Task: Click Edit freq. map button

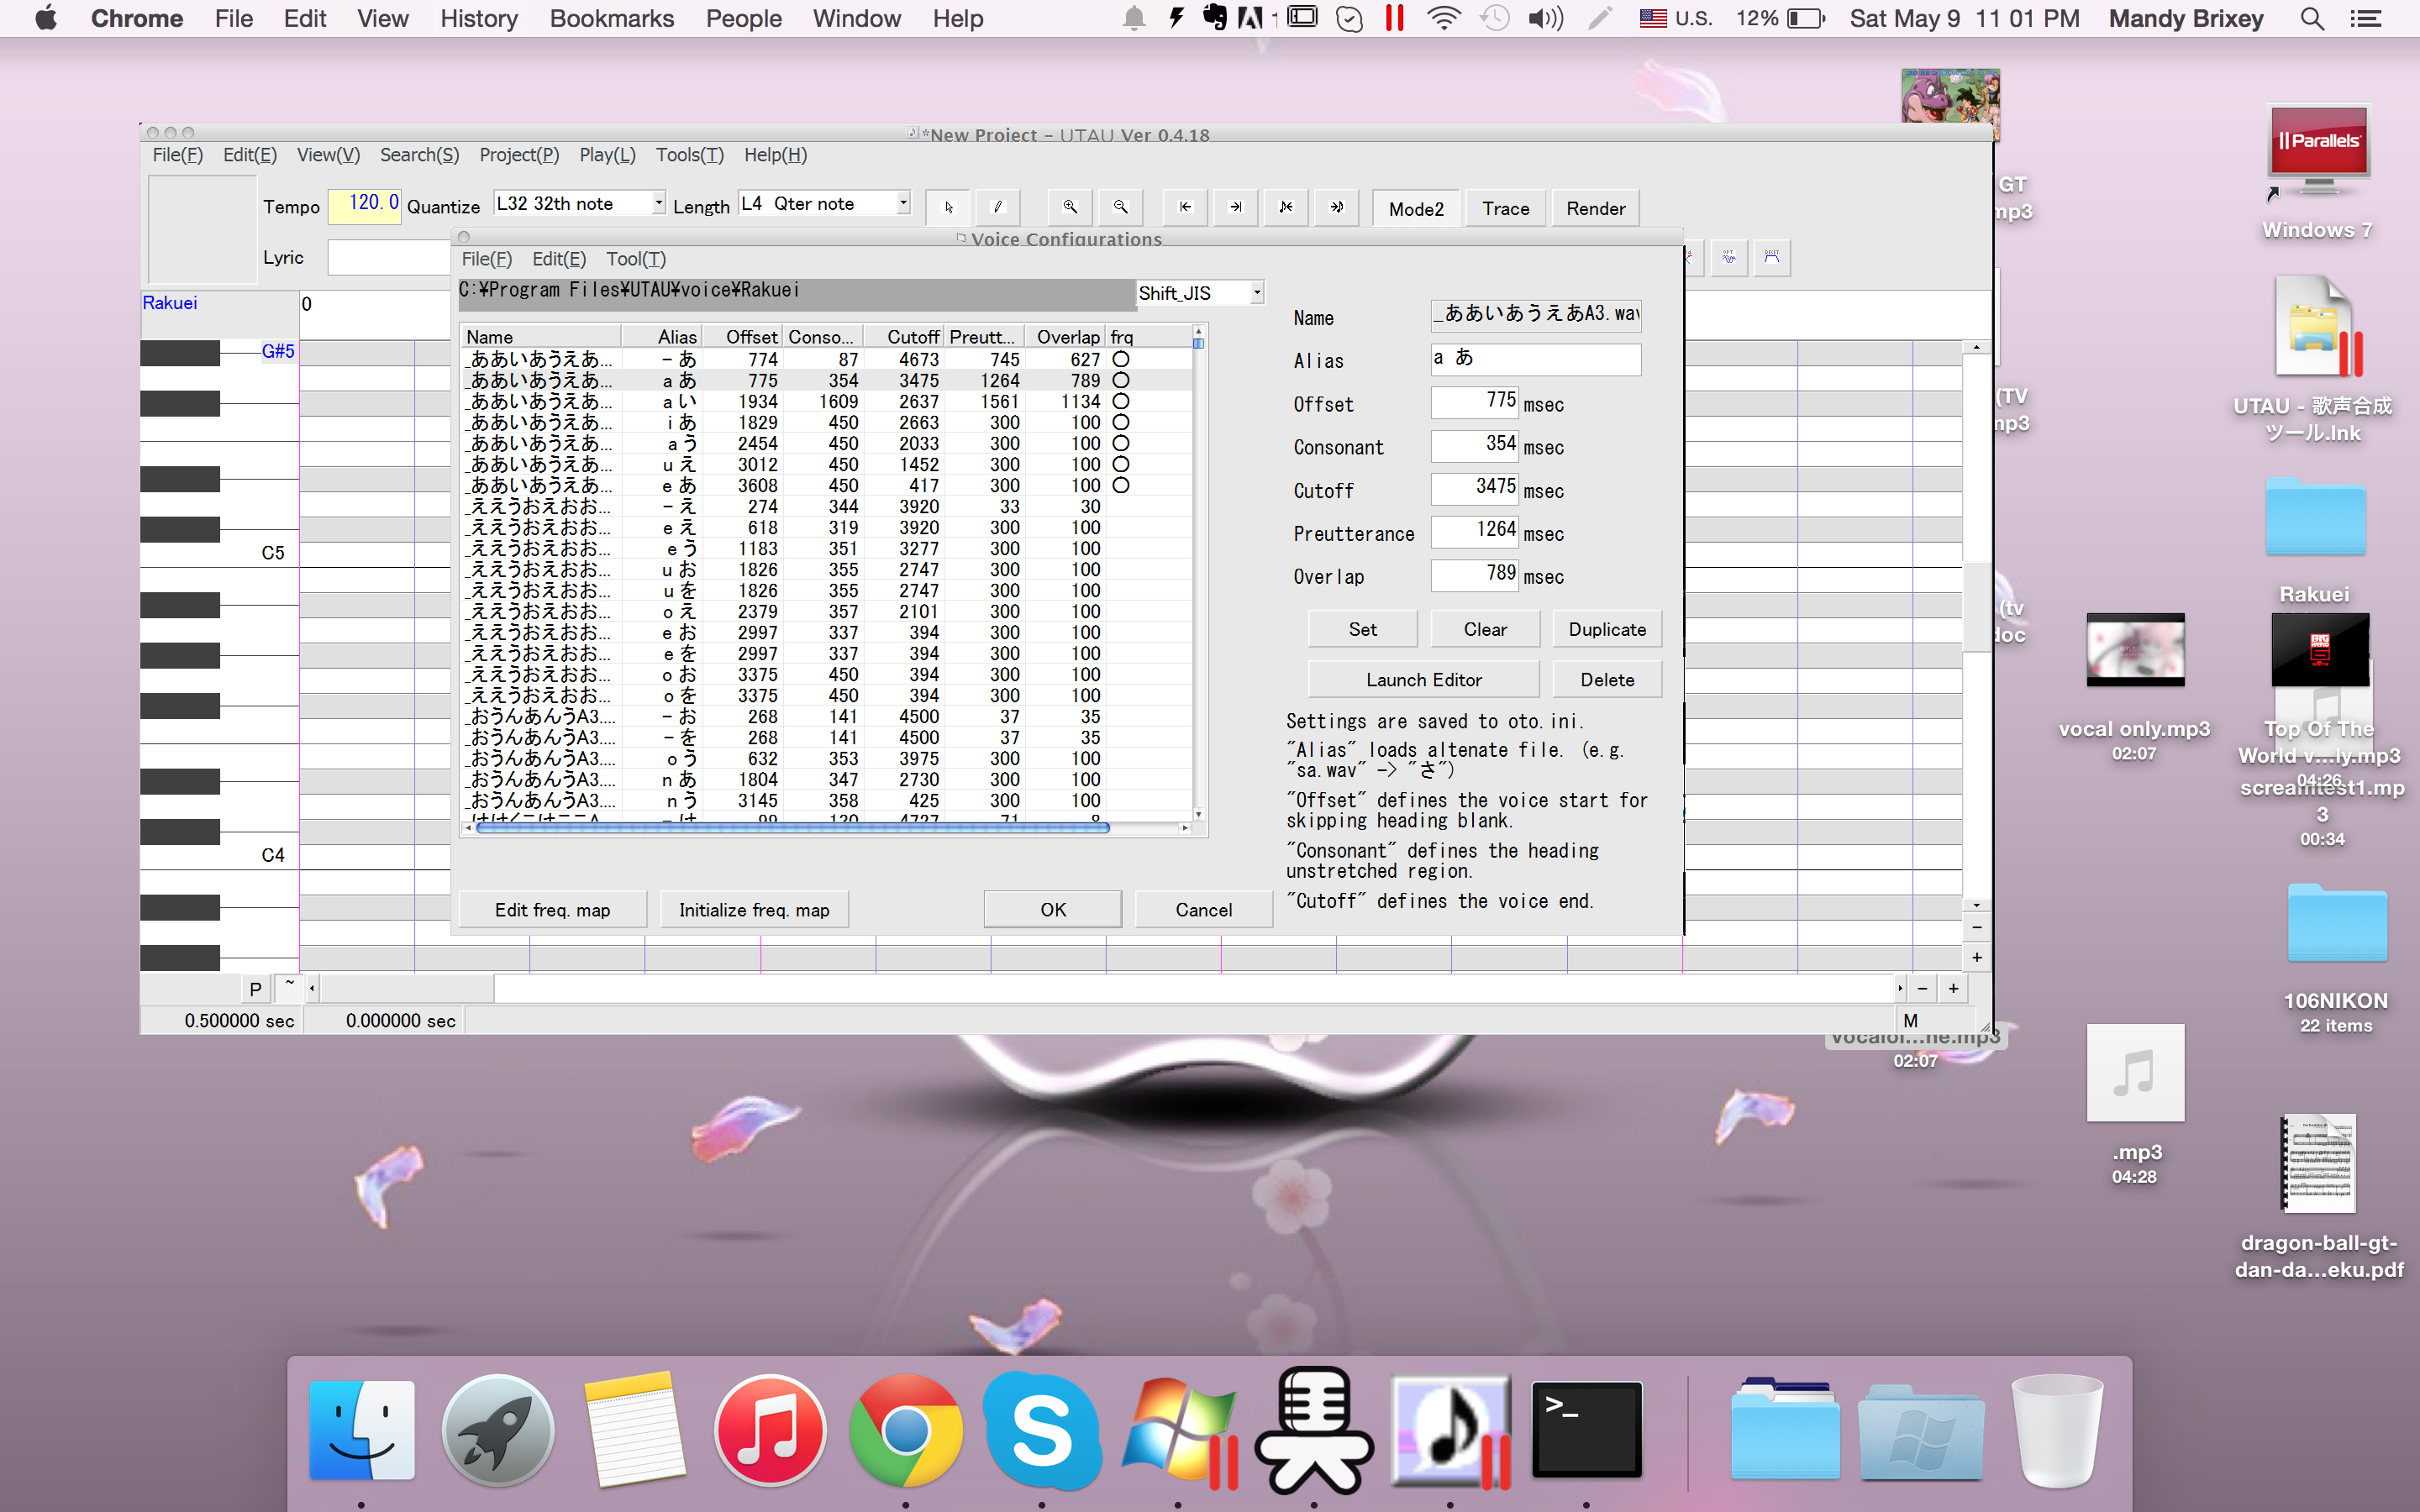Action: [x=552, y=909]
